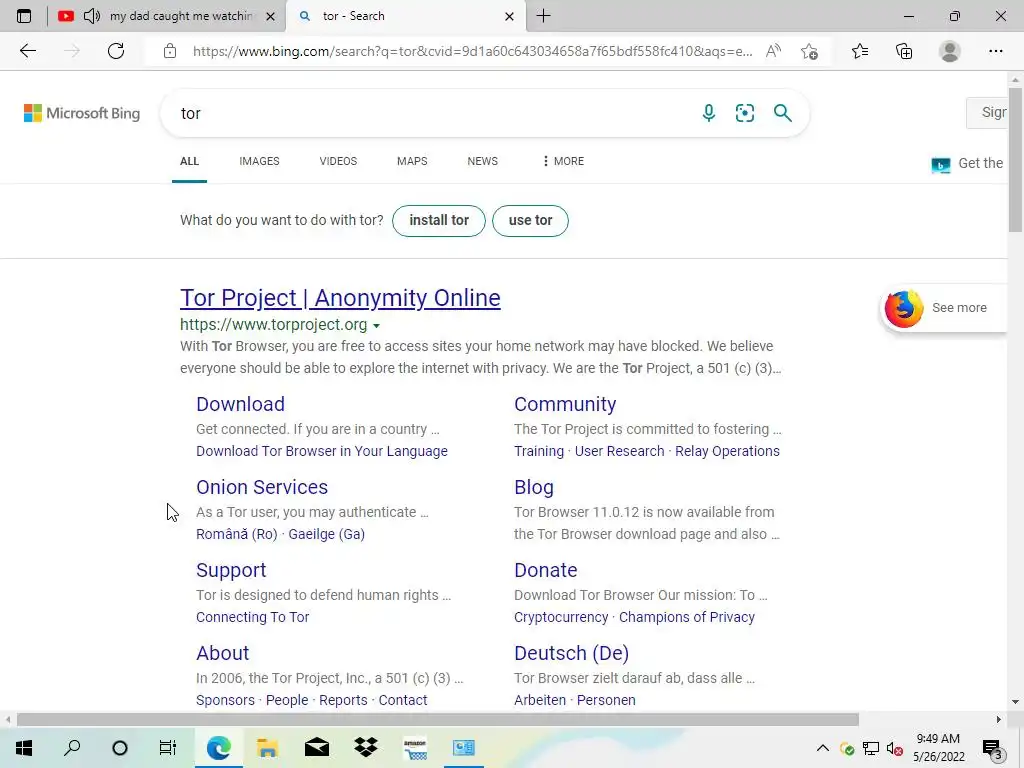The width and height of the screenshot is (1024, 768).
Task: Open the browser profile avatar
Action: coord(950,51)
